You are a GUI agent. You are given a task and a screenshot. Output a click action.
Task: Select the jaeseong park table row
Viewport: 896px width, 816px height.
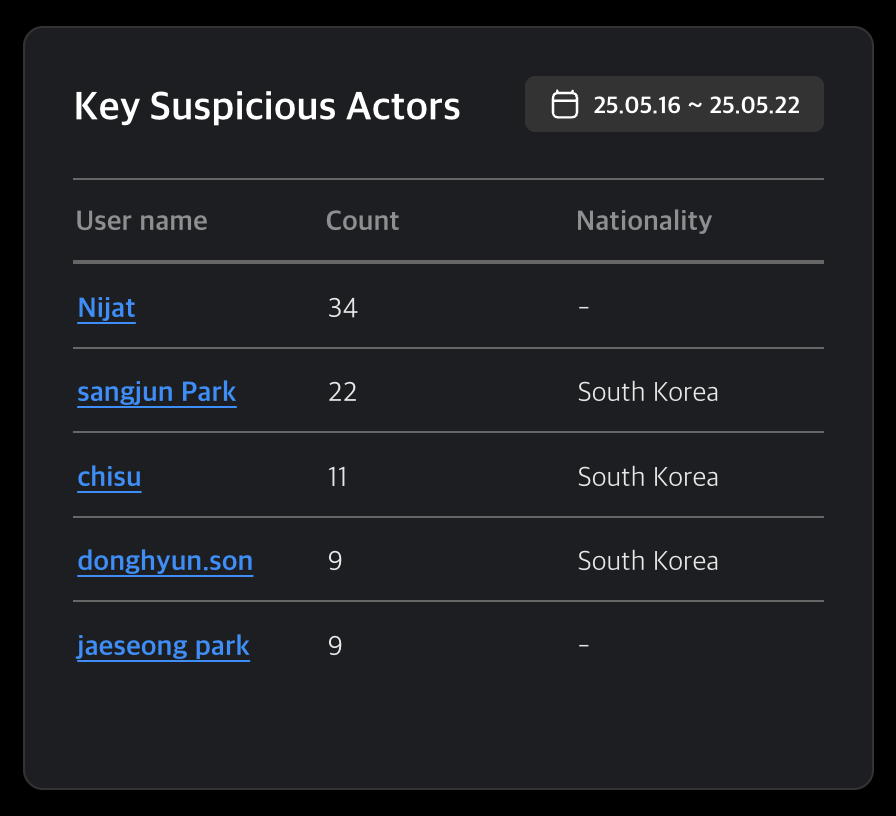[448, 646]
